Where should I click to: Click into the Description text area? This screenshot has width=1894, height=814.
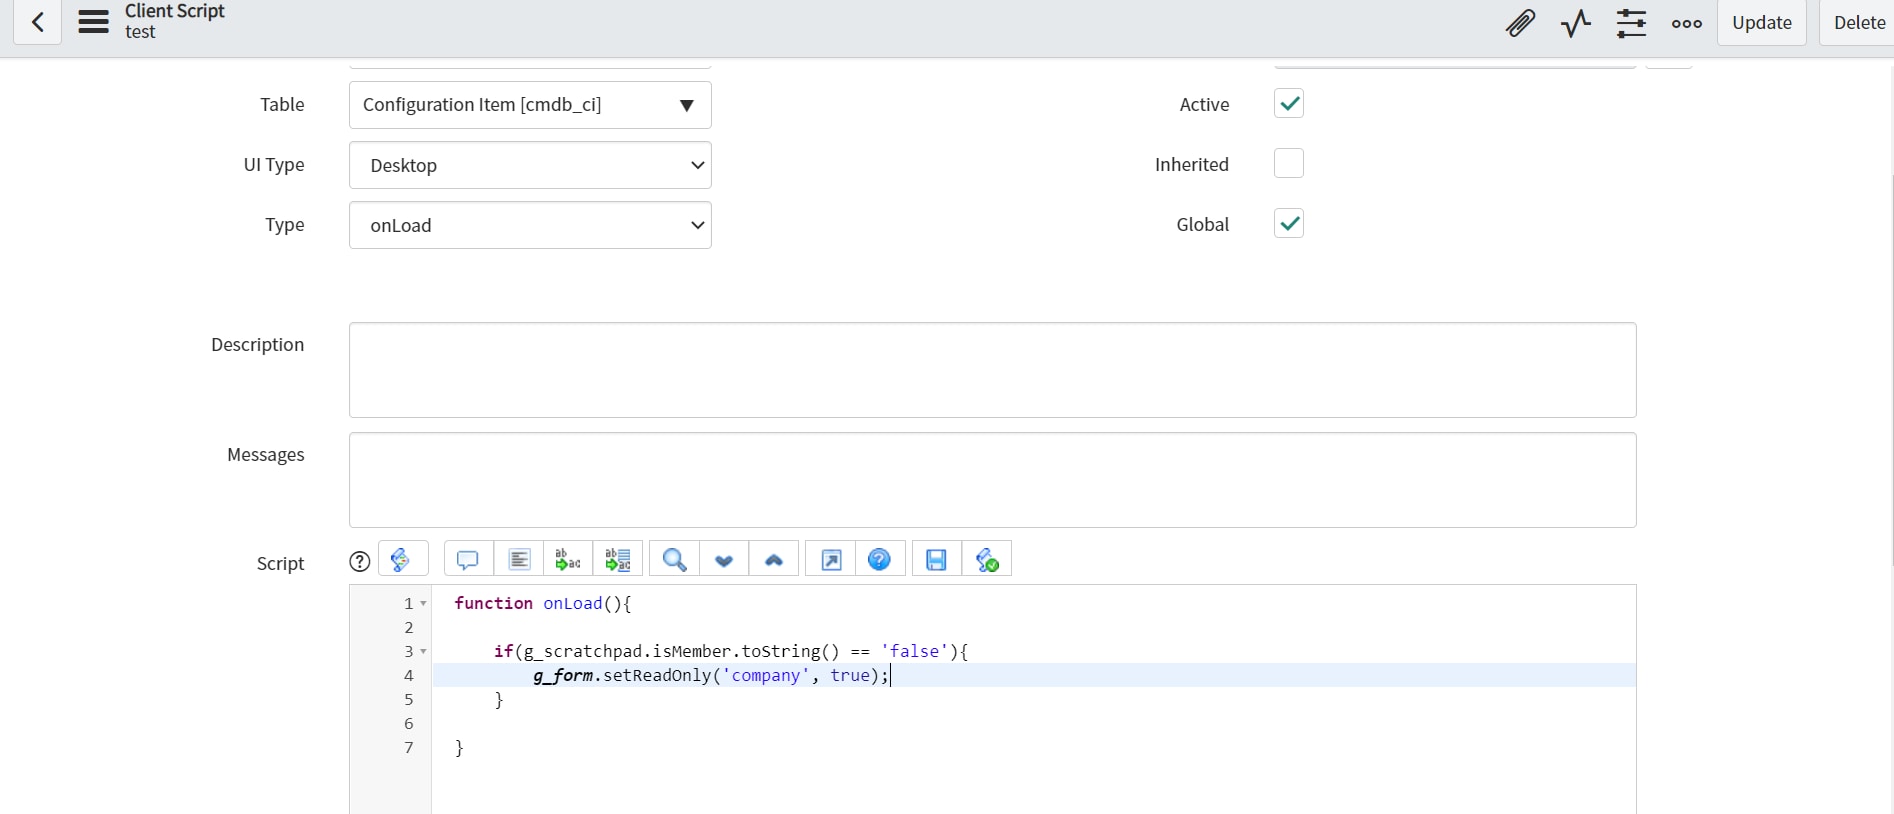pos(992,370)
